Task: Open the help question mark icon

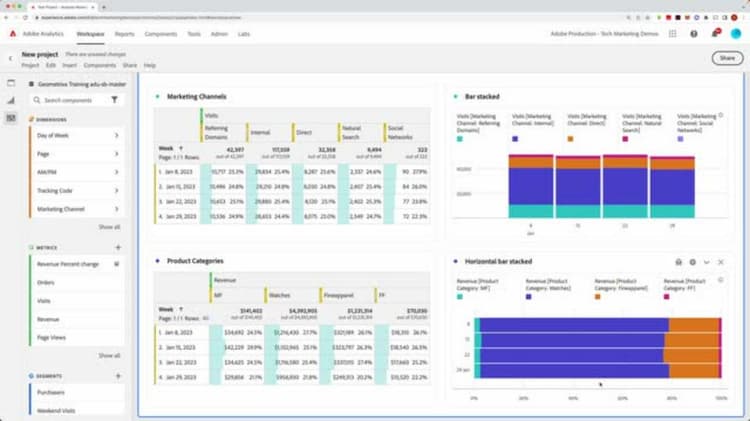Action: 694,34
